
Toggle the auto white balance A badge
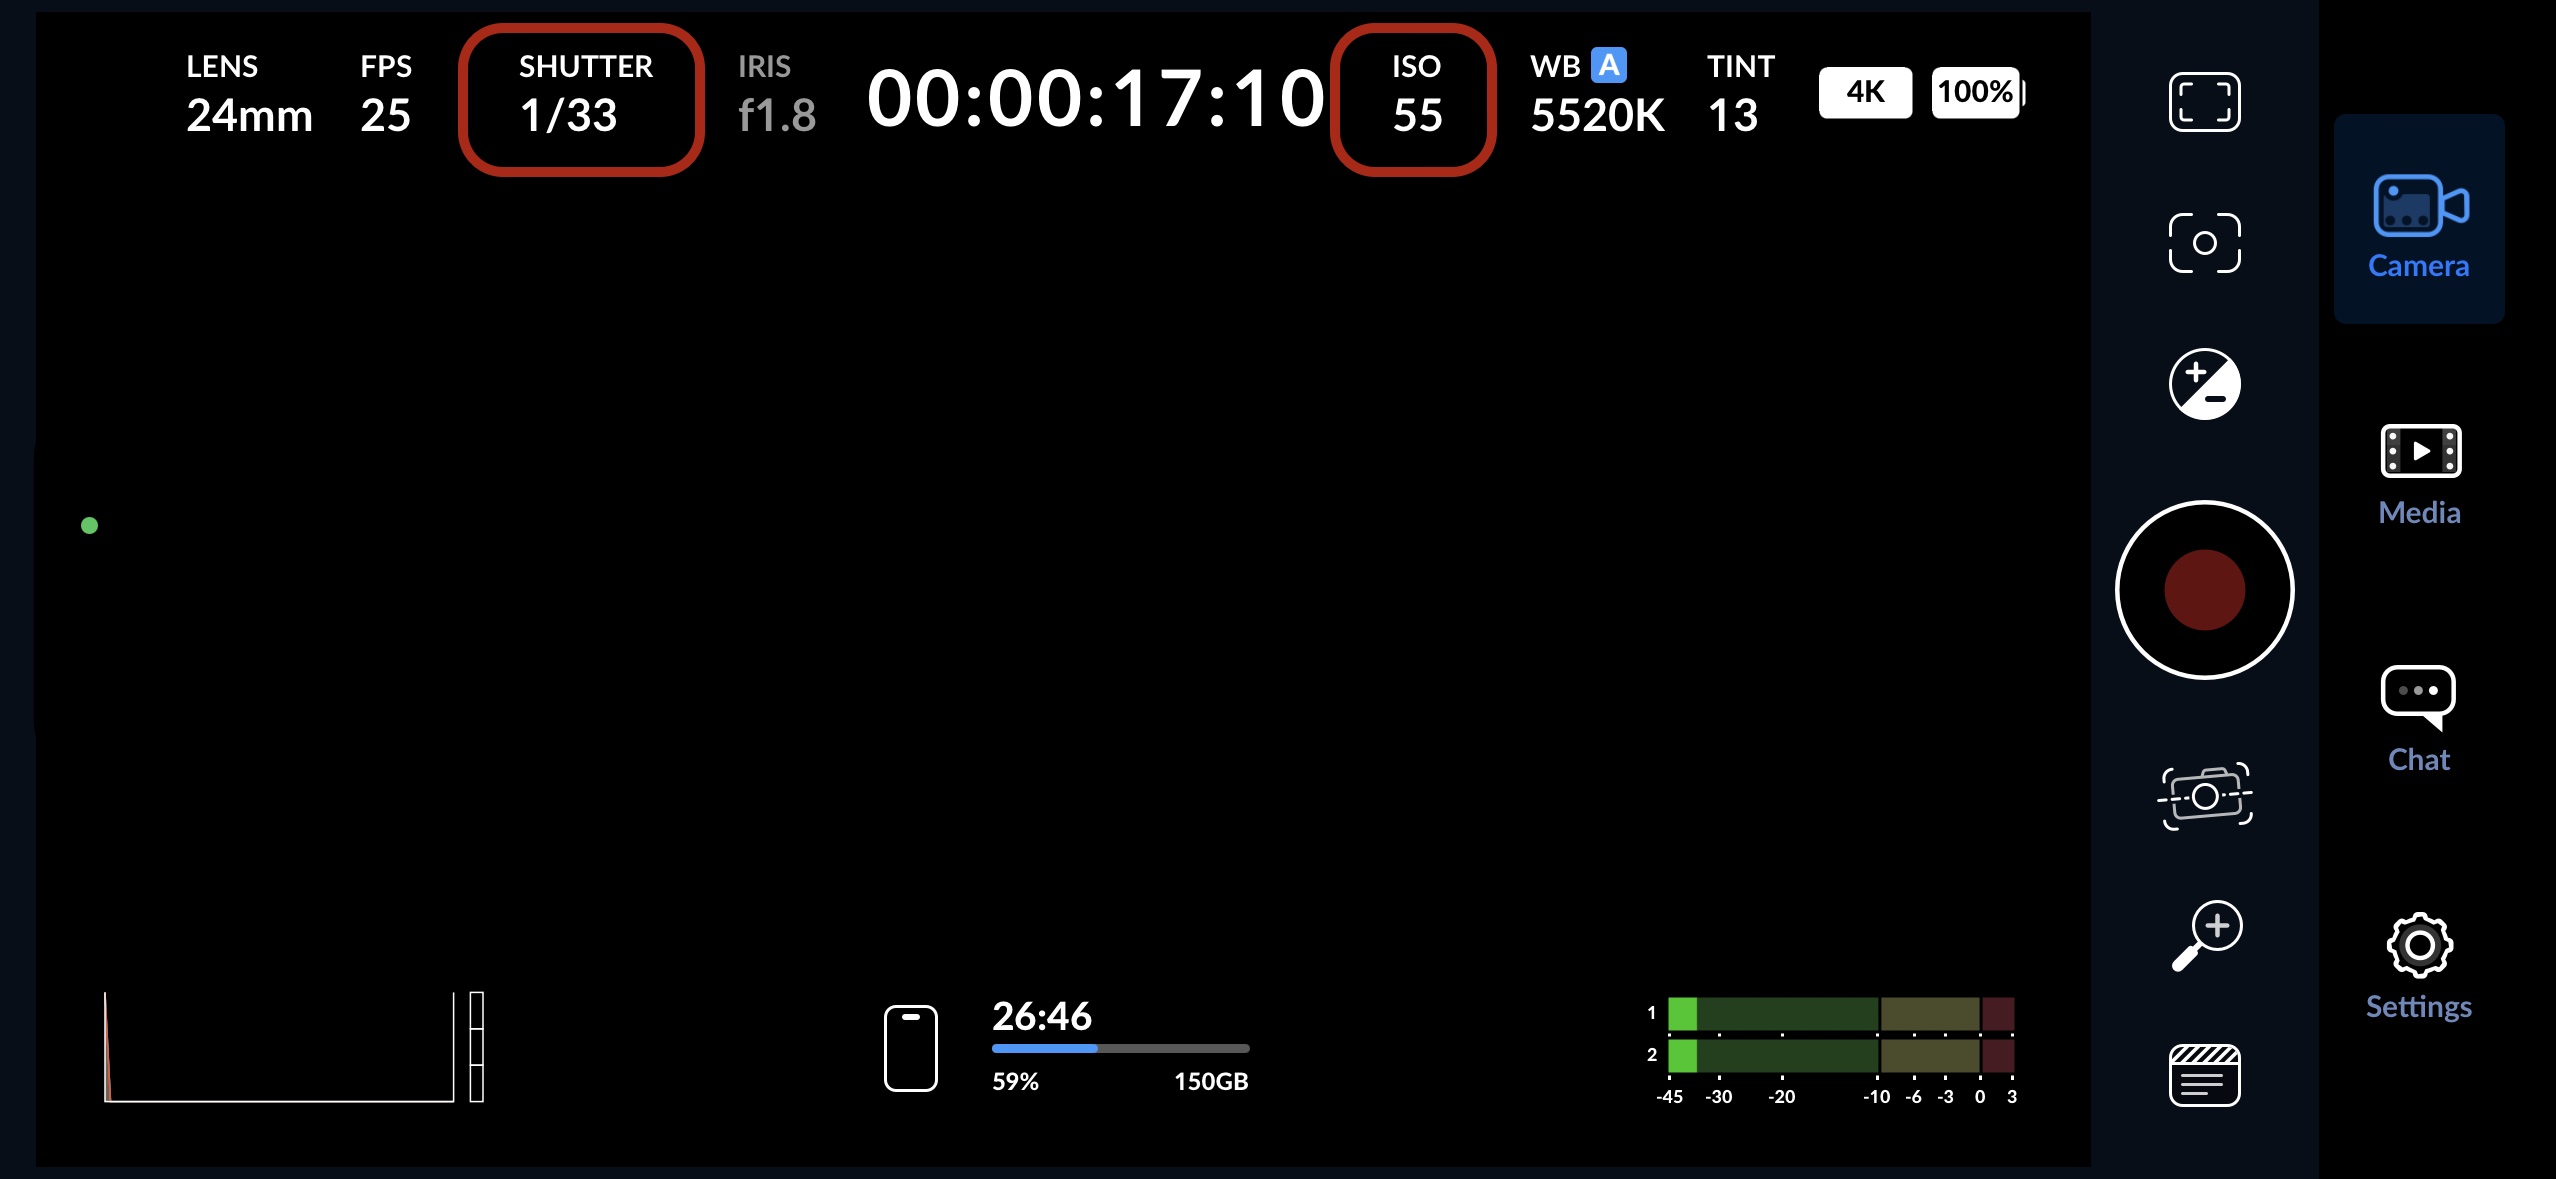point(1609,65)
